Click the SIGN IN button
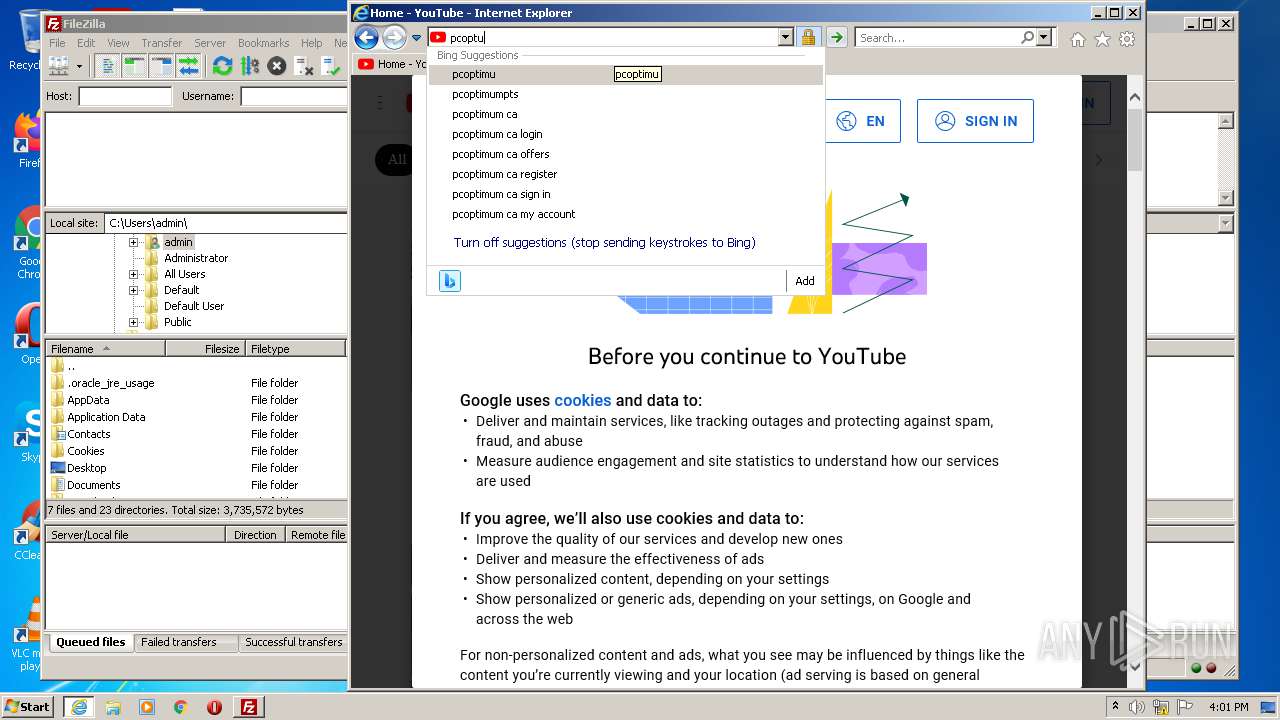 (x=975, y=121)
